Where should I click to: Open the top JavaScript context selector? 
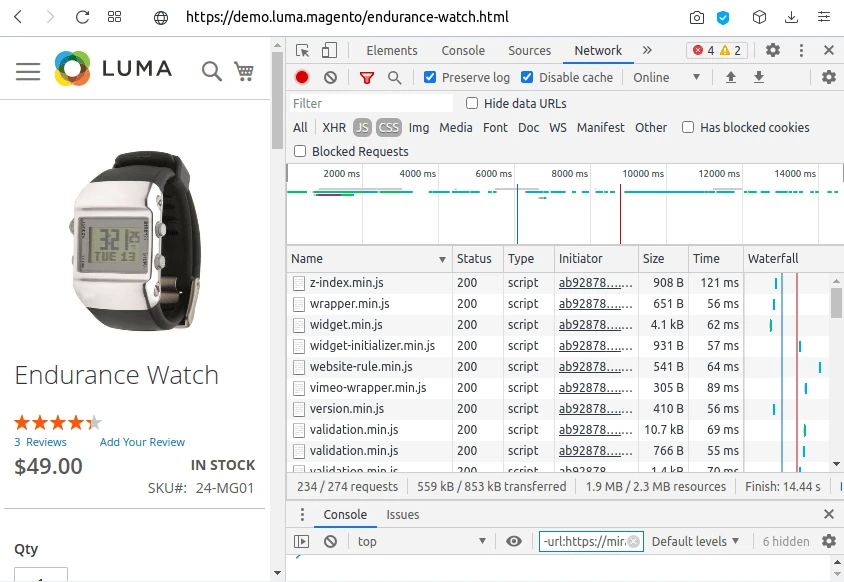click(420, 541)
